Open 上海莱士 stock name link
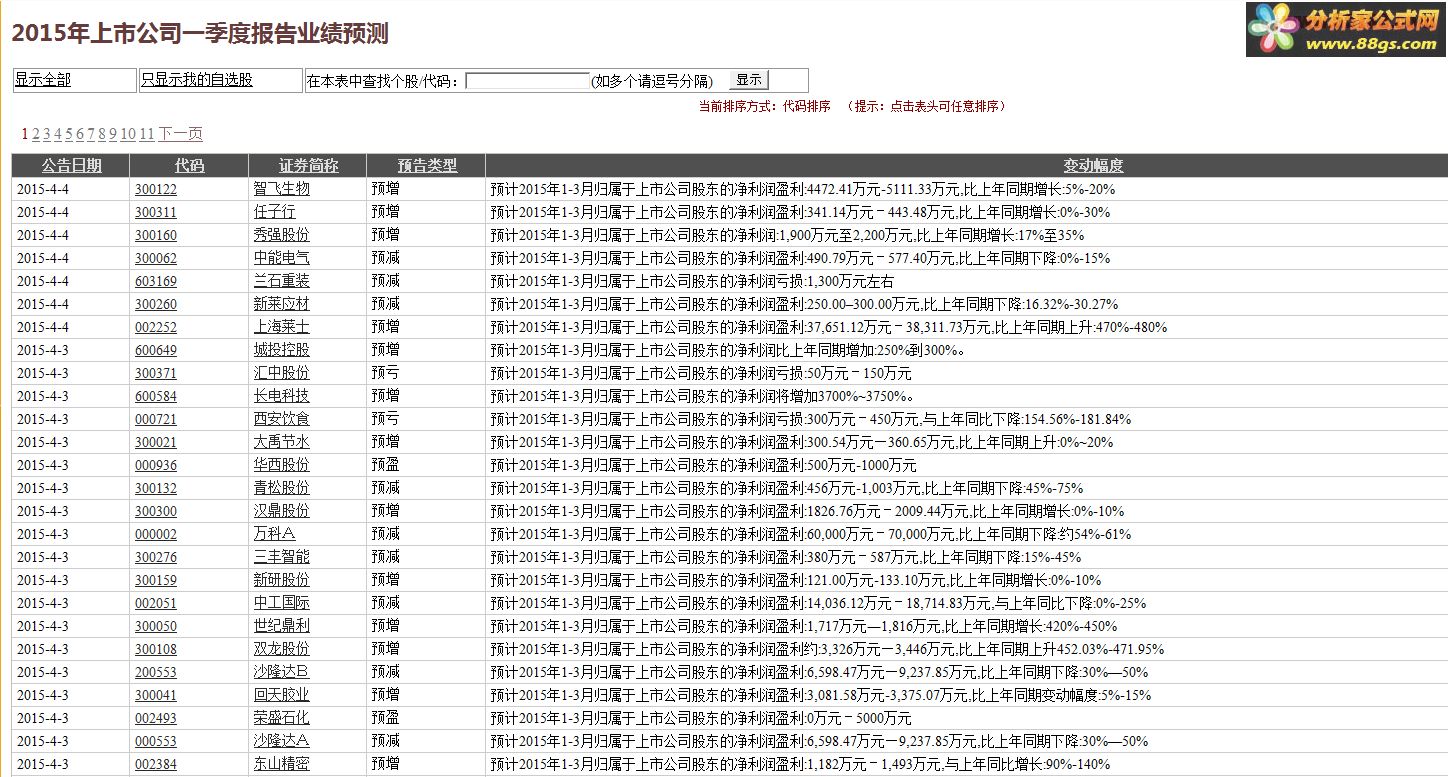The height and width of the screenshot is (777, 1448). (x=282, y=327)
